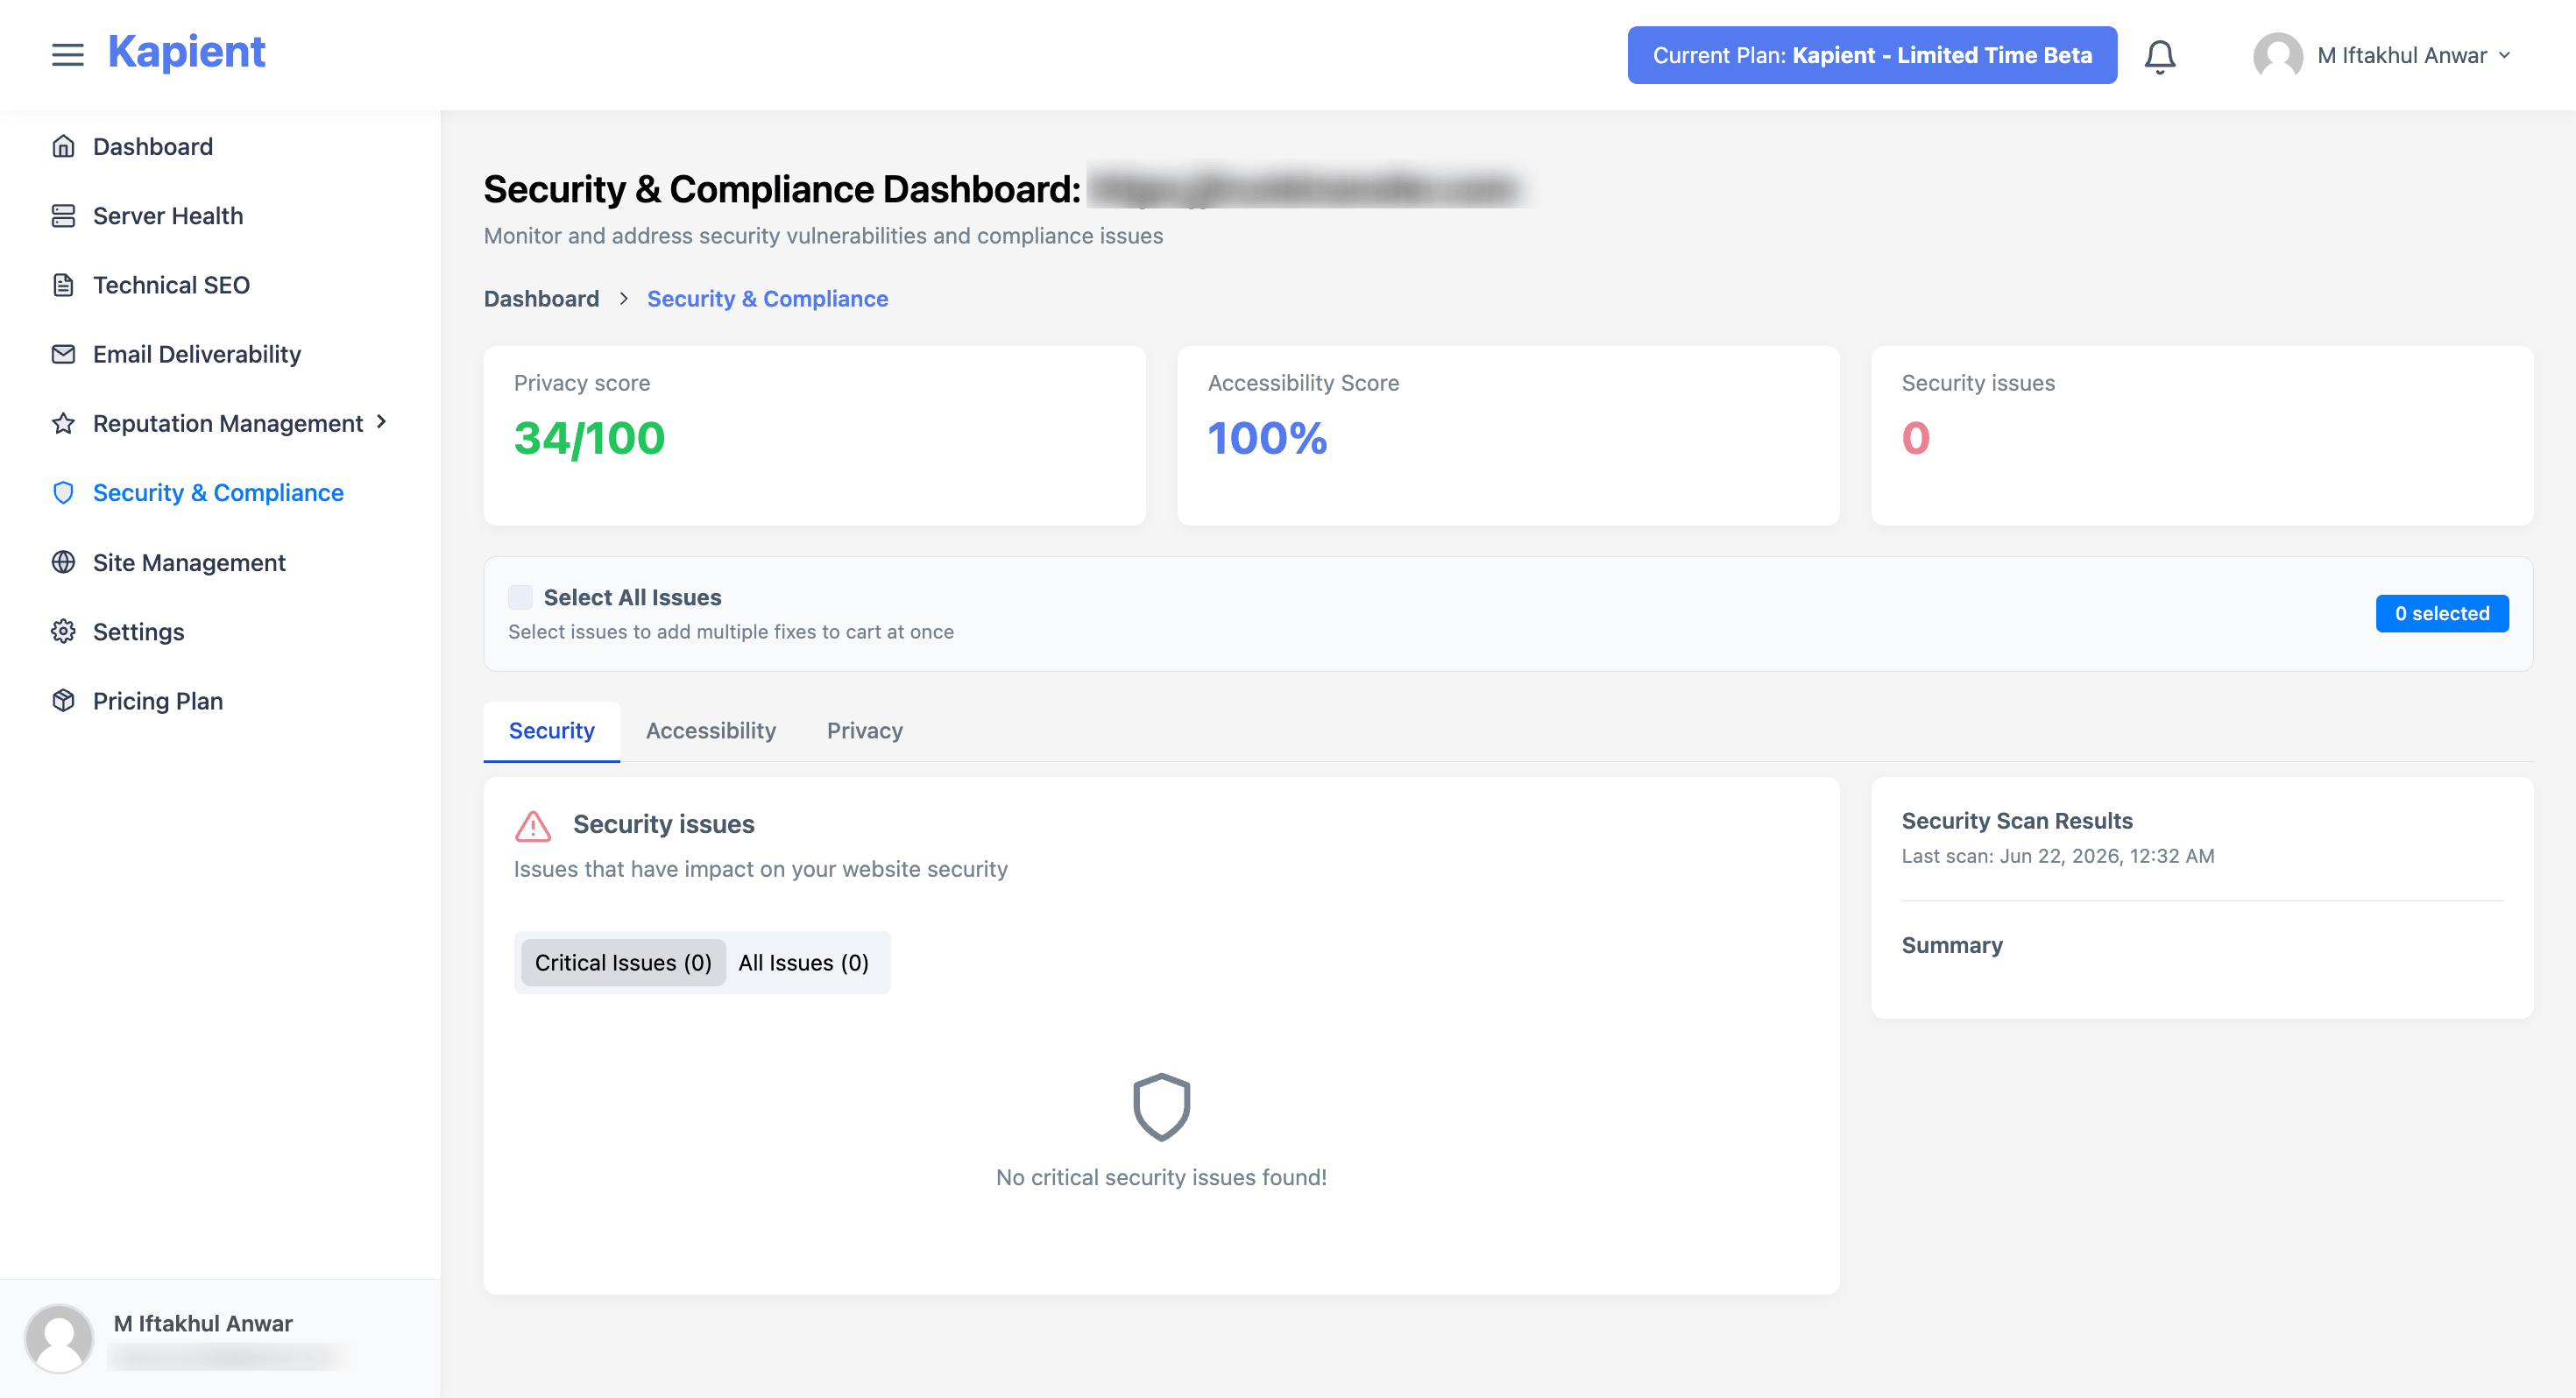Switch to the Privacy tab

864,730
